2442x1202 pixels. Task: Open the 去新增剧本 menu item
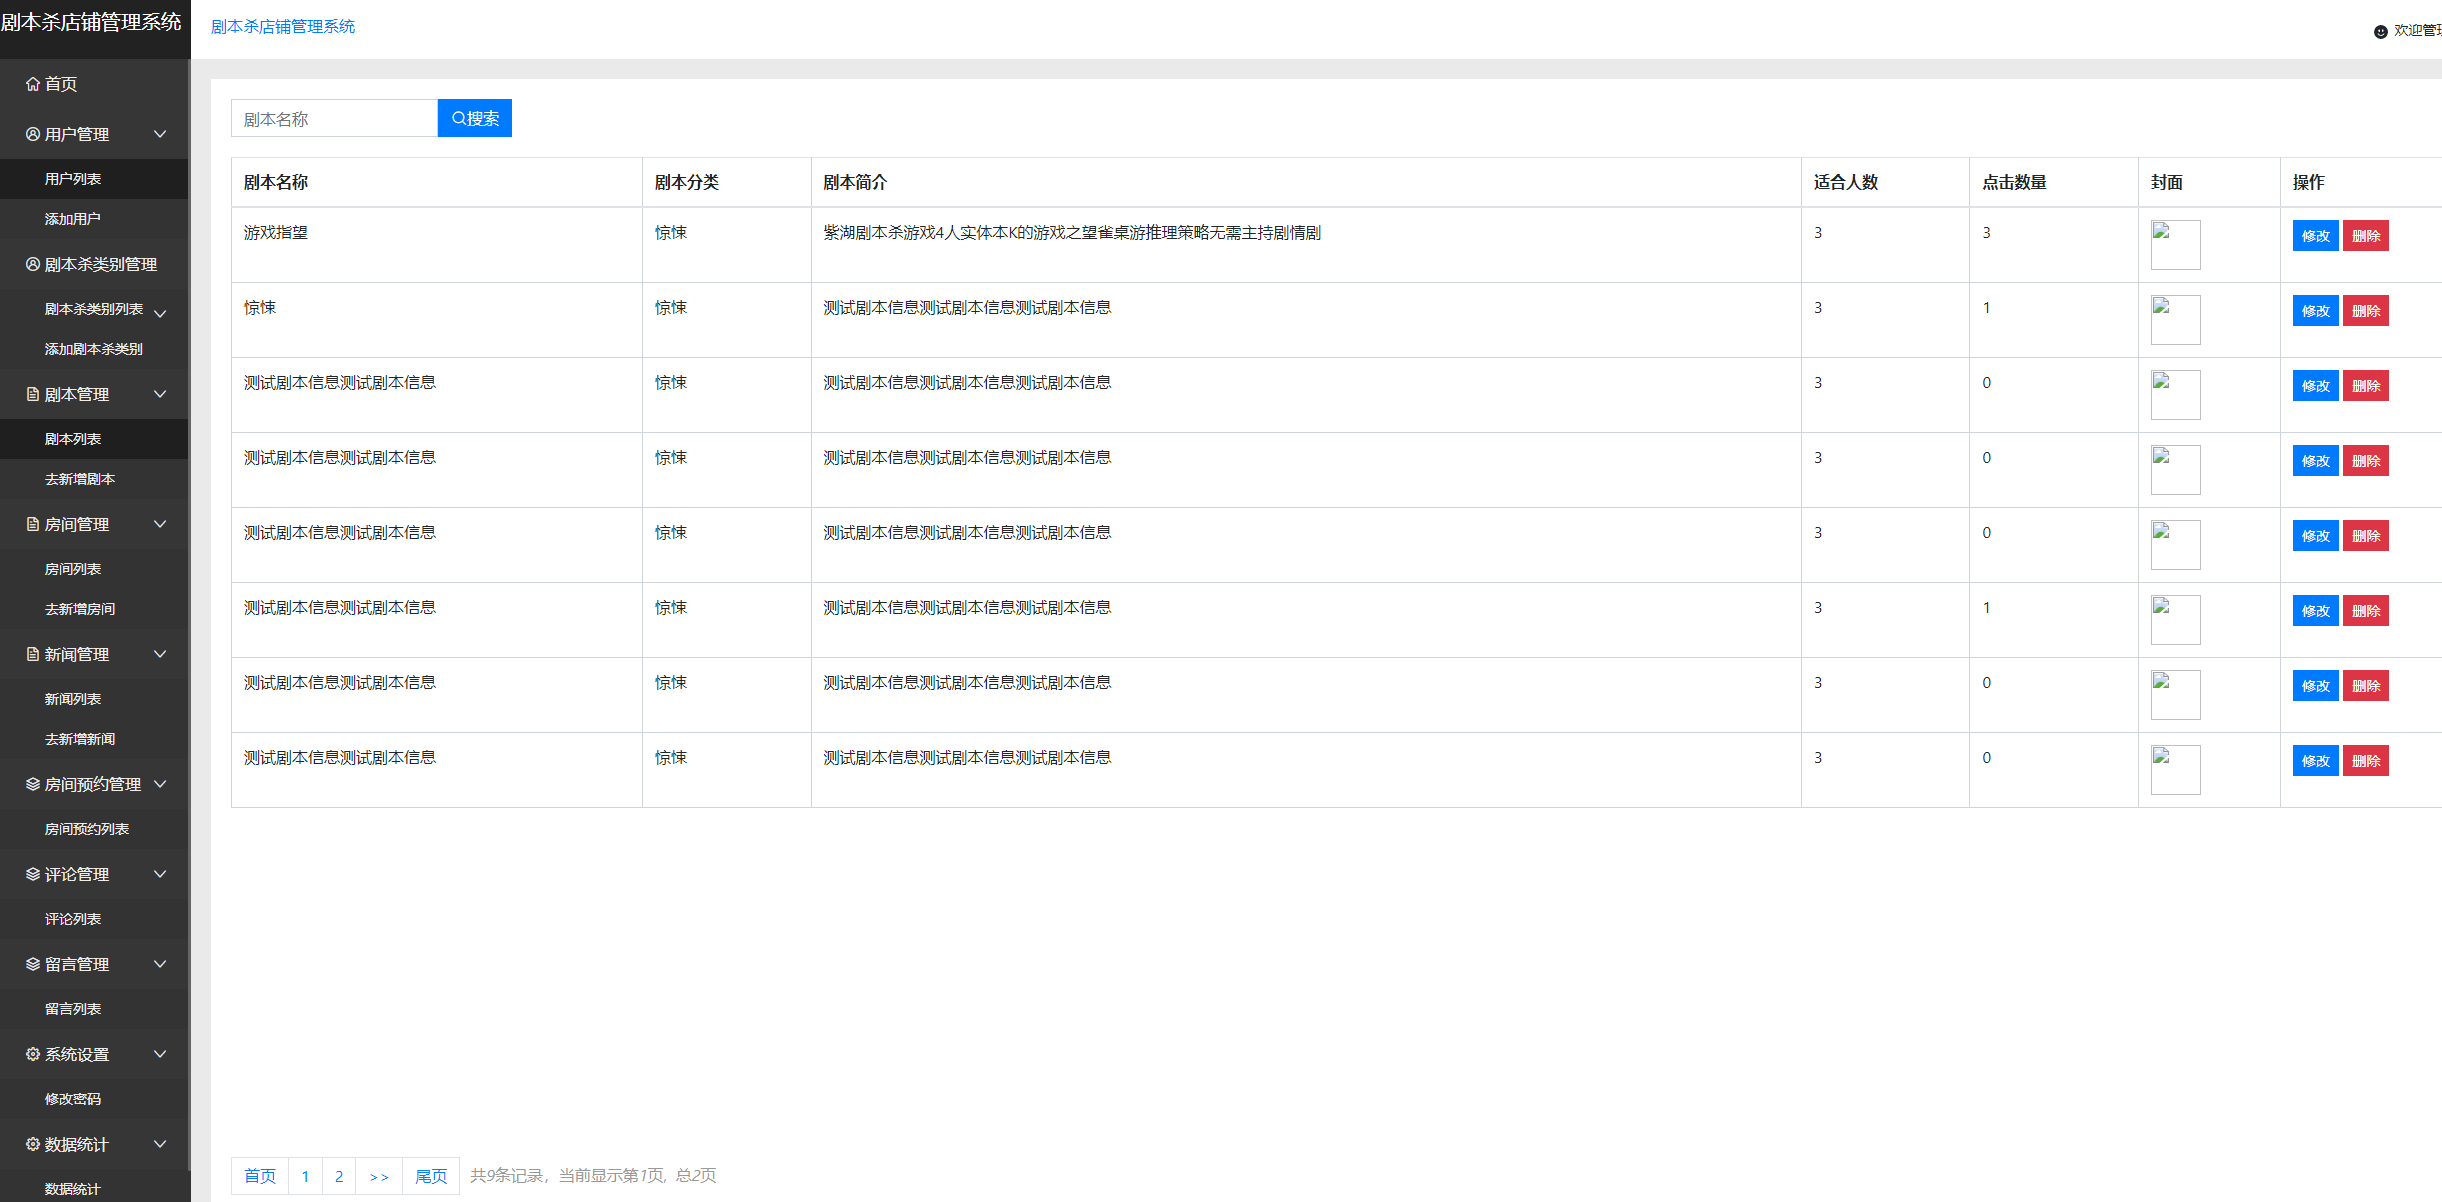tap(80, 479)
